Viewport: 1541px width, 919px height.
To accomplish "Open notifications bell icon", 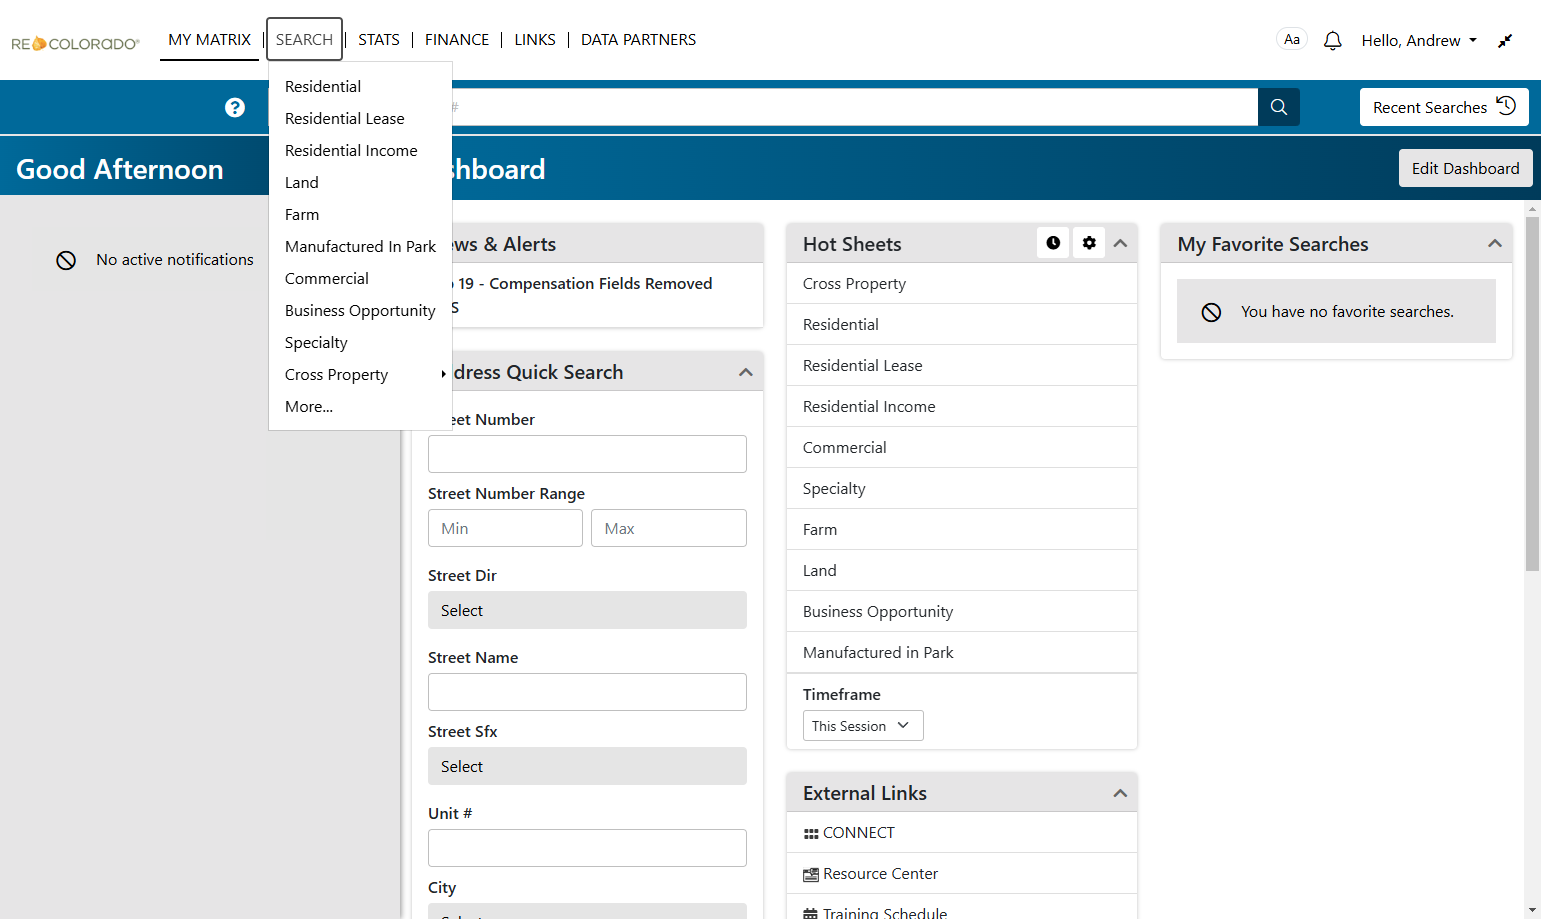I will (1332, 40).
